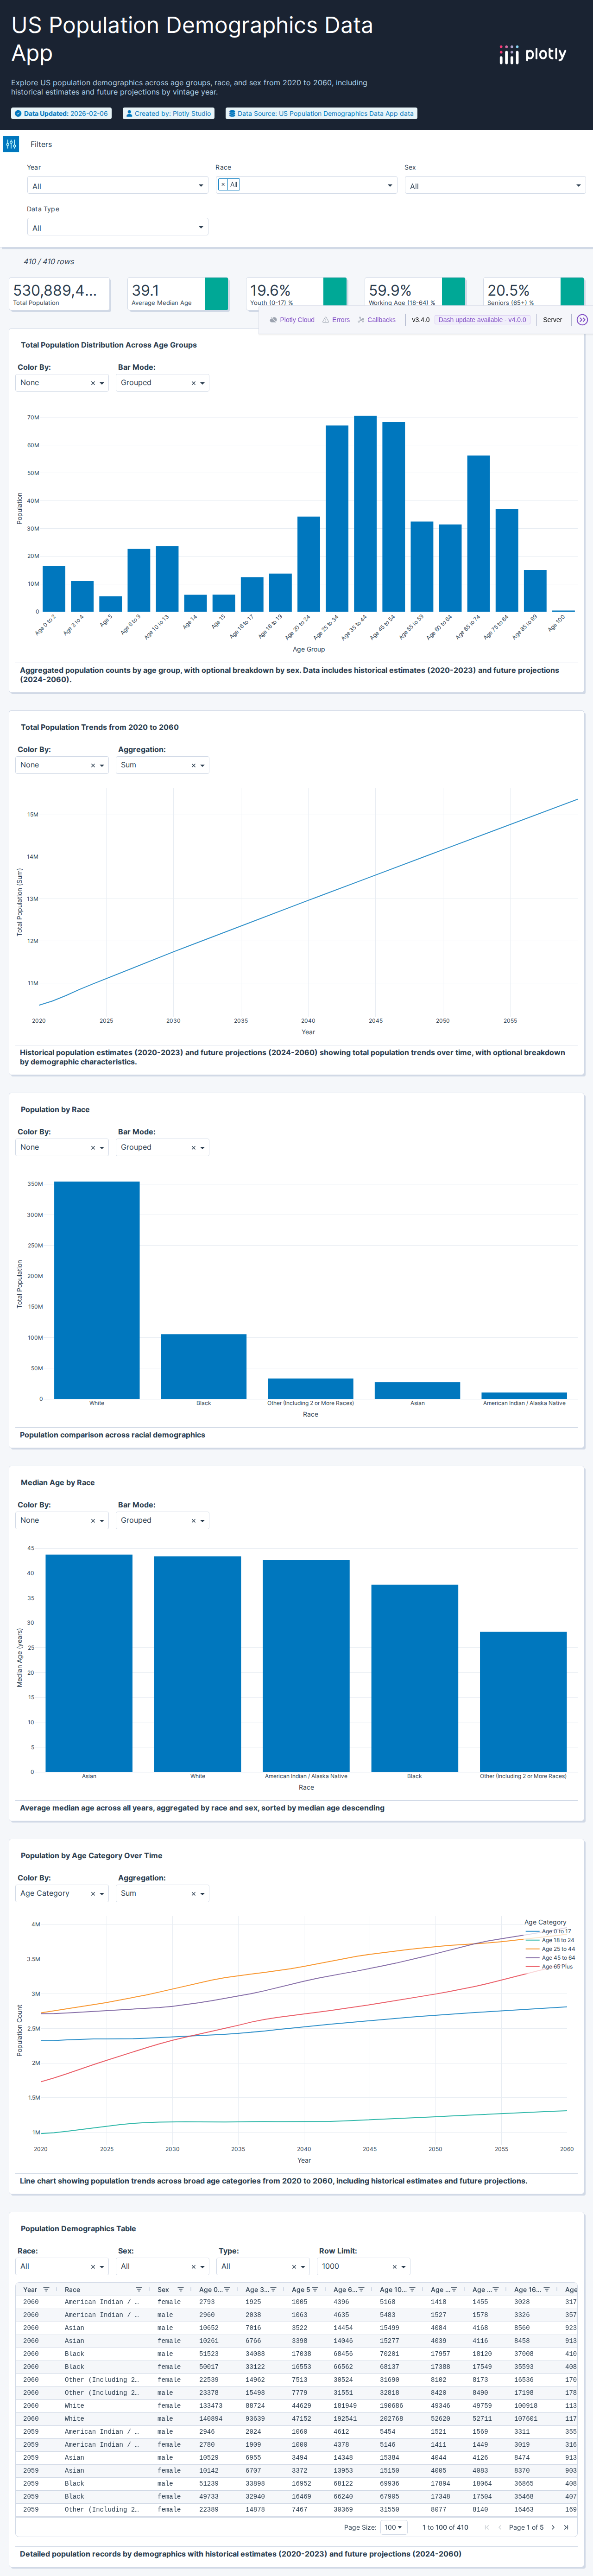Hide 'Age 25 to 44' legend trace
The height and width of the screenshot is (2576, 593).
click(x=556, y=1949)
